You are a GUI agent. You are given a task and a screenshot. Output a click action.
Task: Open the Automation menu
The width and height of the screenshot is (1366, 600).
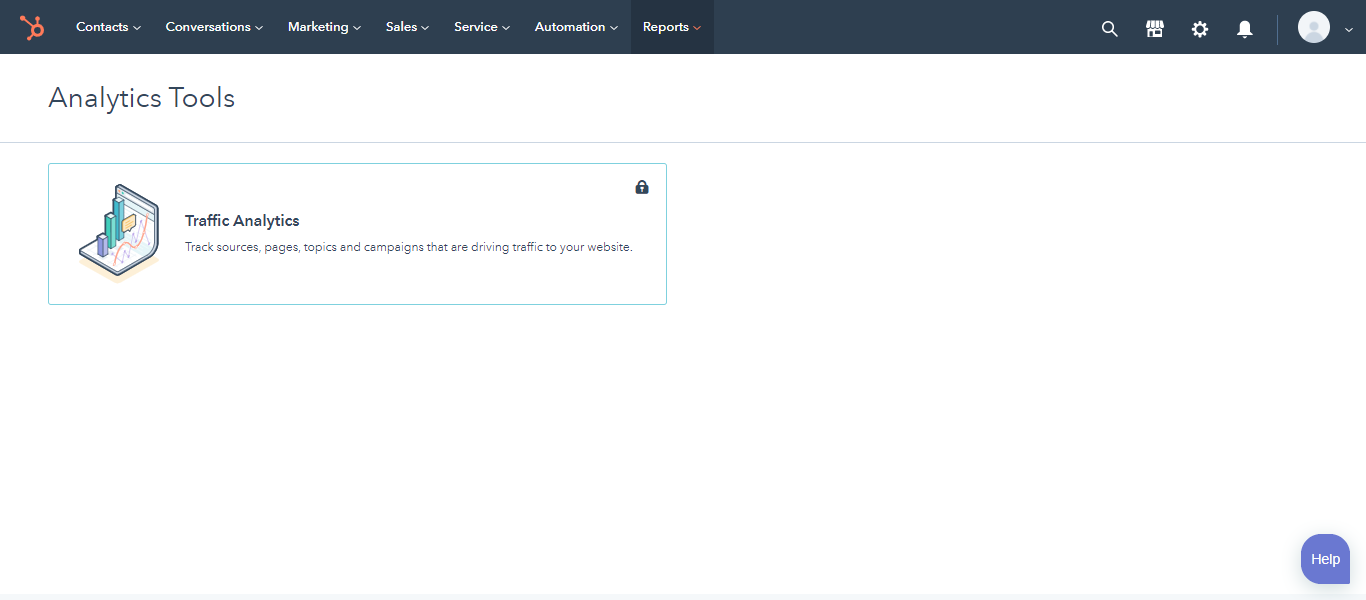(x=576, y=27)
